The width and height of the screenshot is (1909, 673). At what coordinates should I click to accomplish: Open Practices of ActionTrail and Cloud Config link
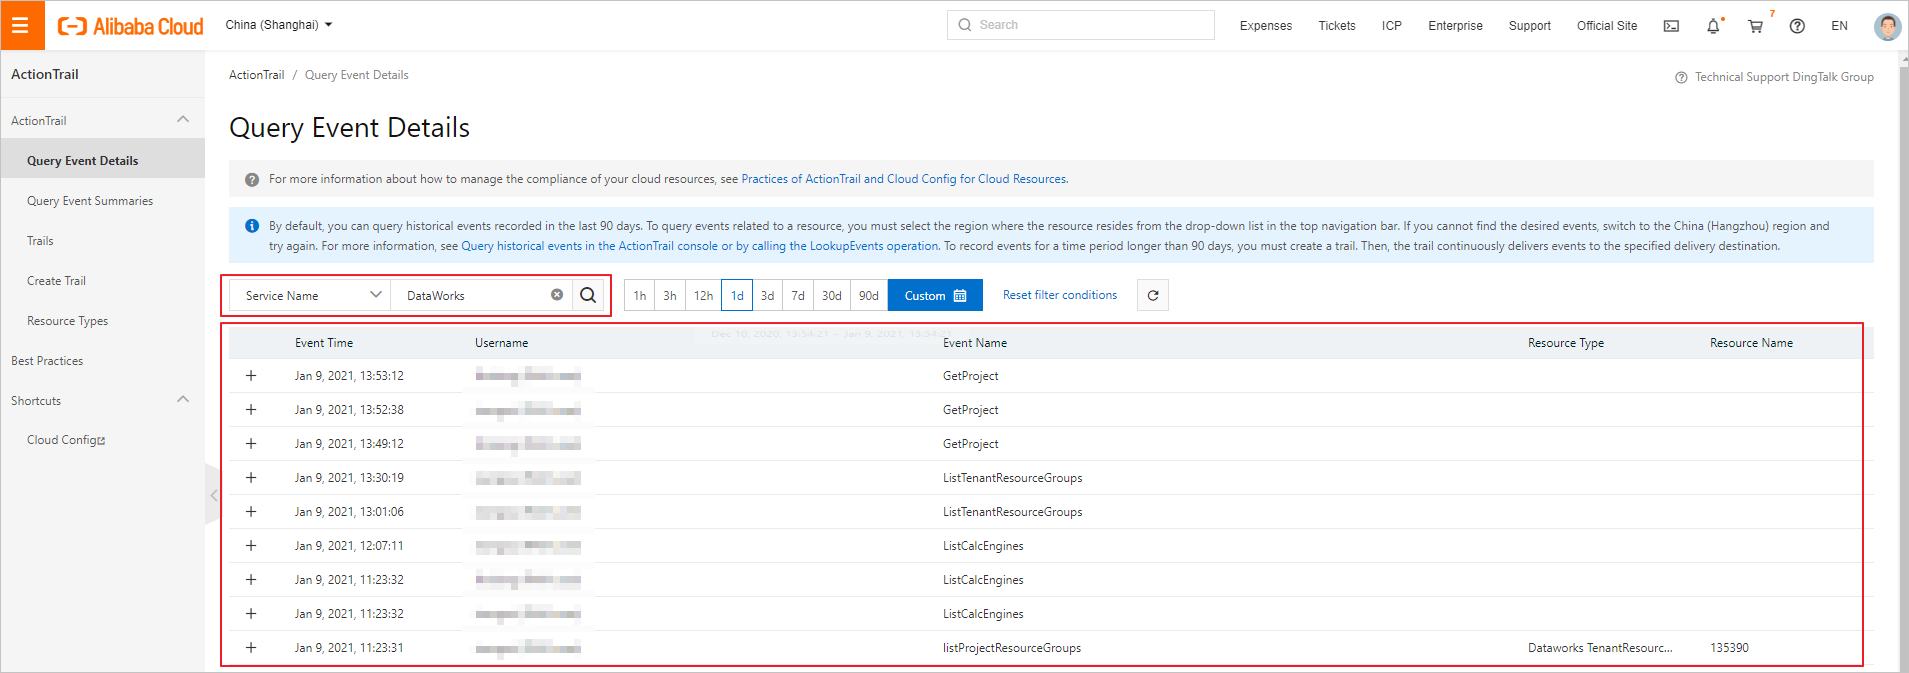(x=904, y=179)
